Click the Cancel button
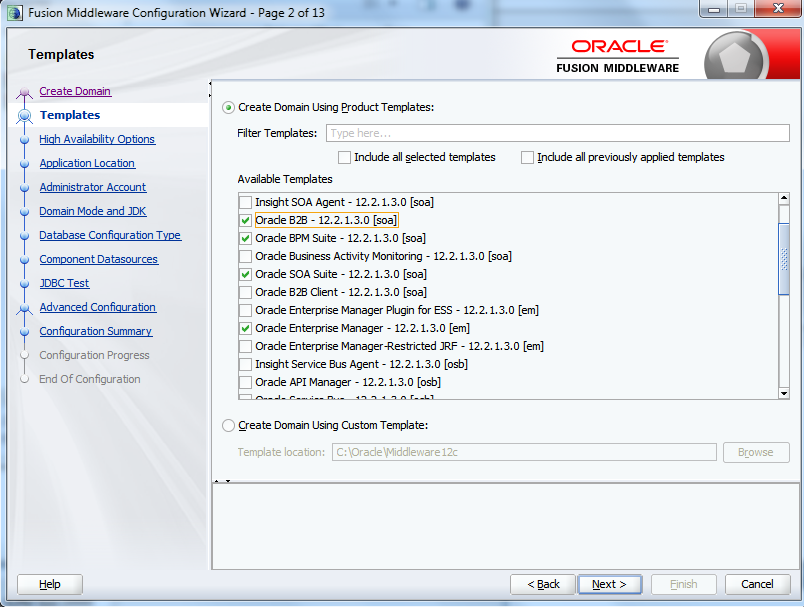The width and height of the screenshot is (804, 607). pyautogui.click(x=757, y=584)
